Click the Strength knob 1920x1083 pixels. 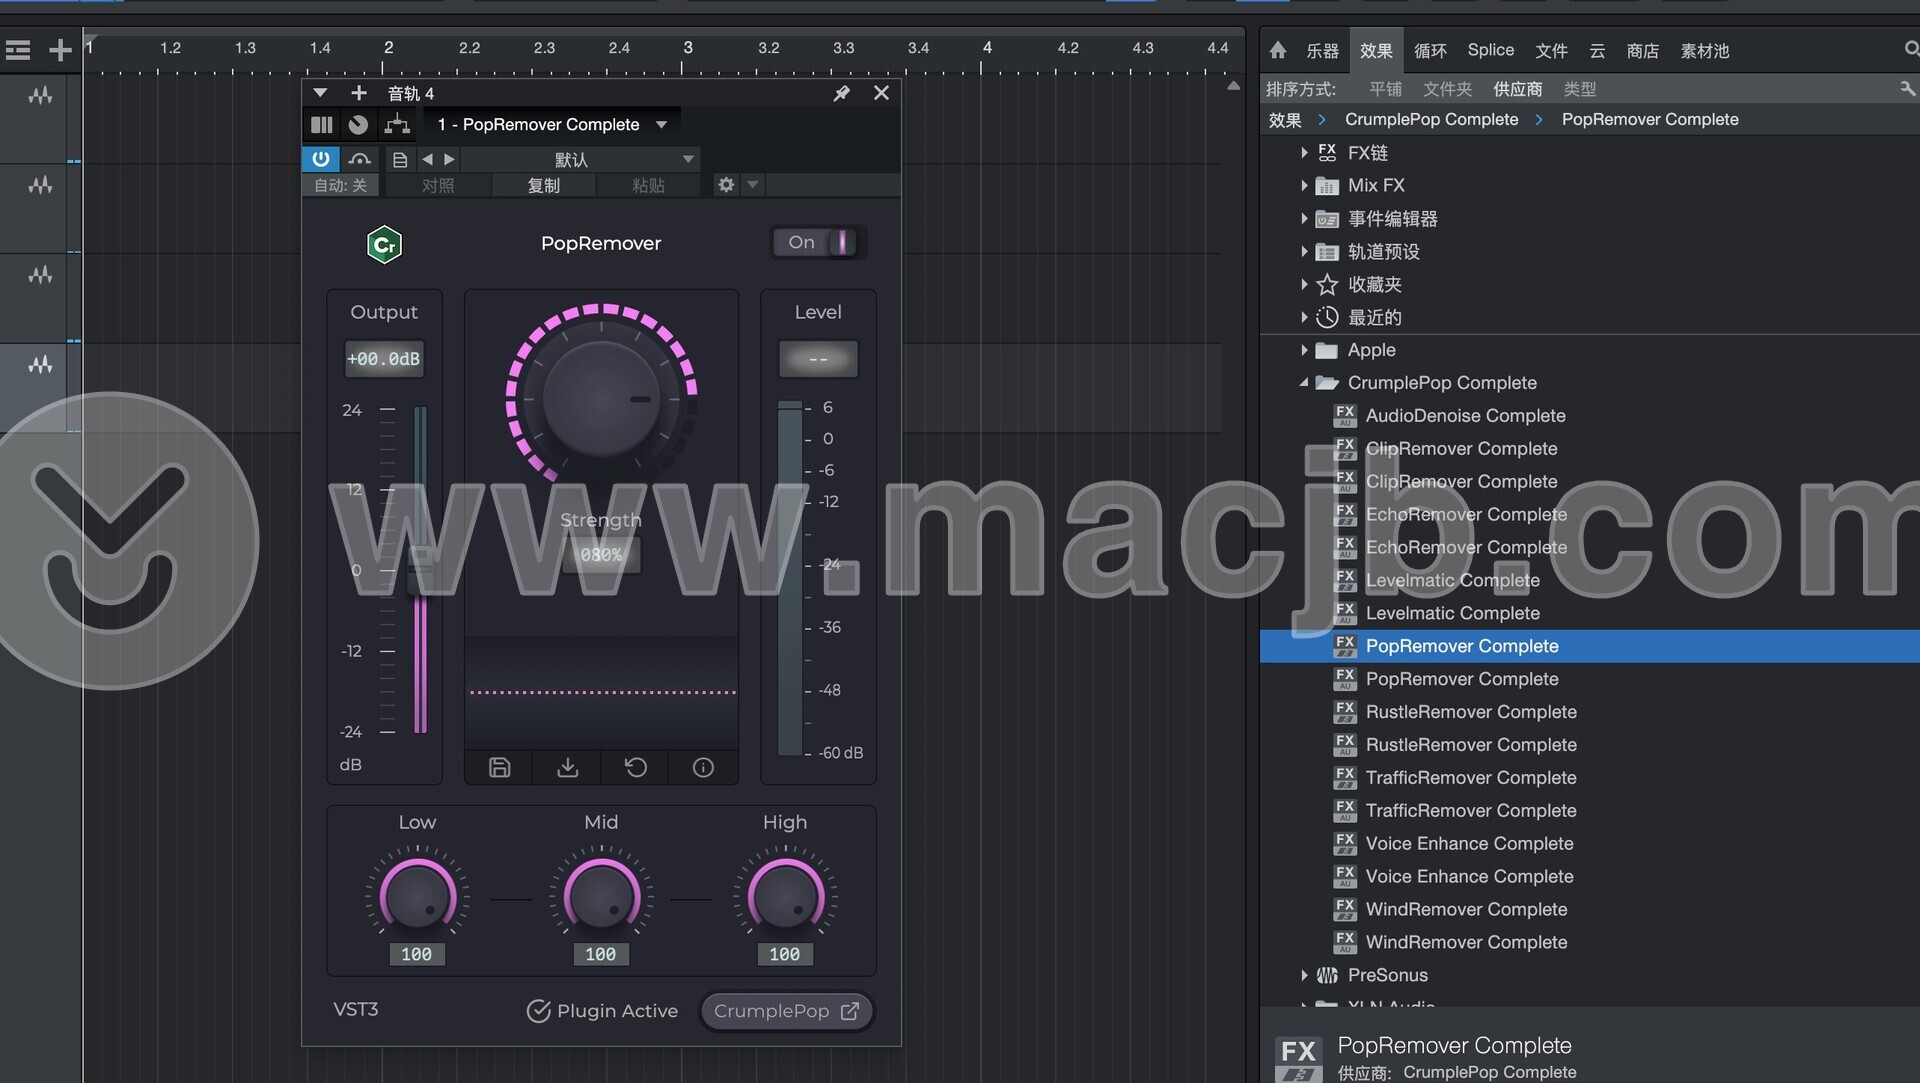[601, 399]
